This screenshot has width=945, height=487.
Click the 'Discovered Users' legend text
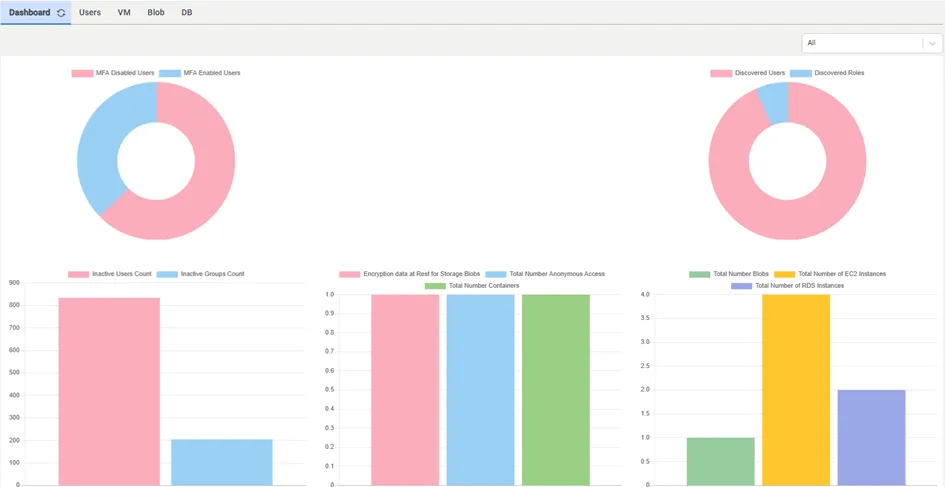point(760,73)
